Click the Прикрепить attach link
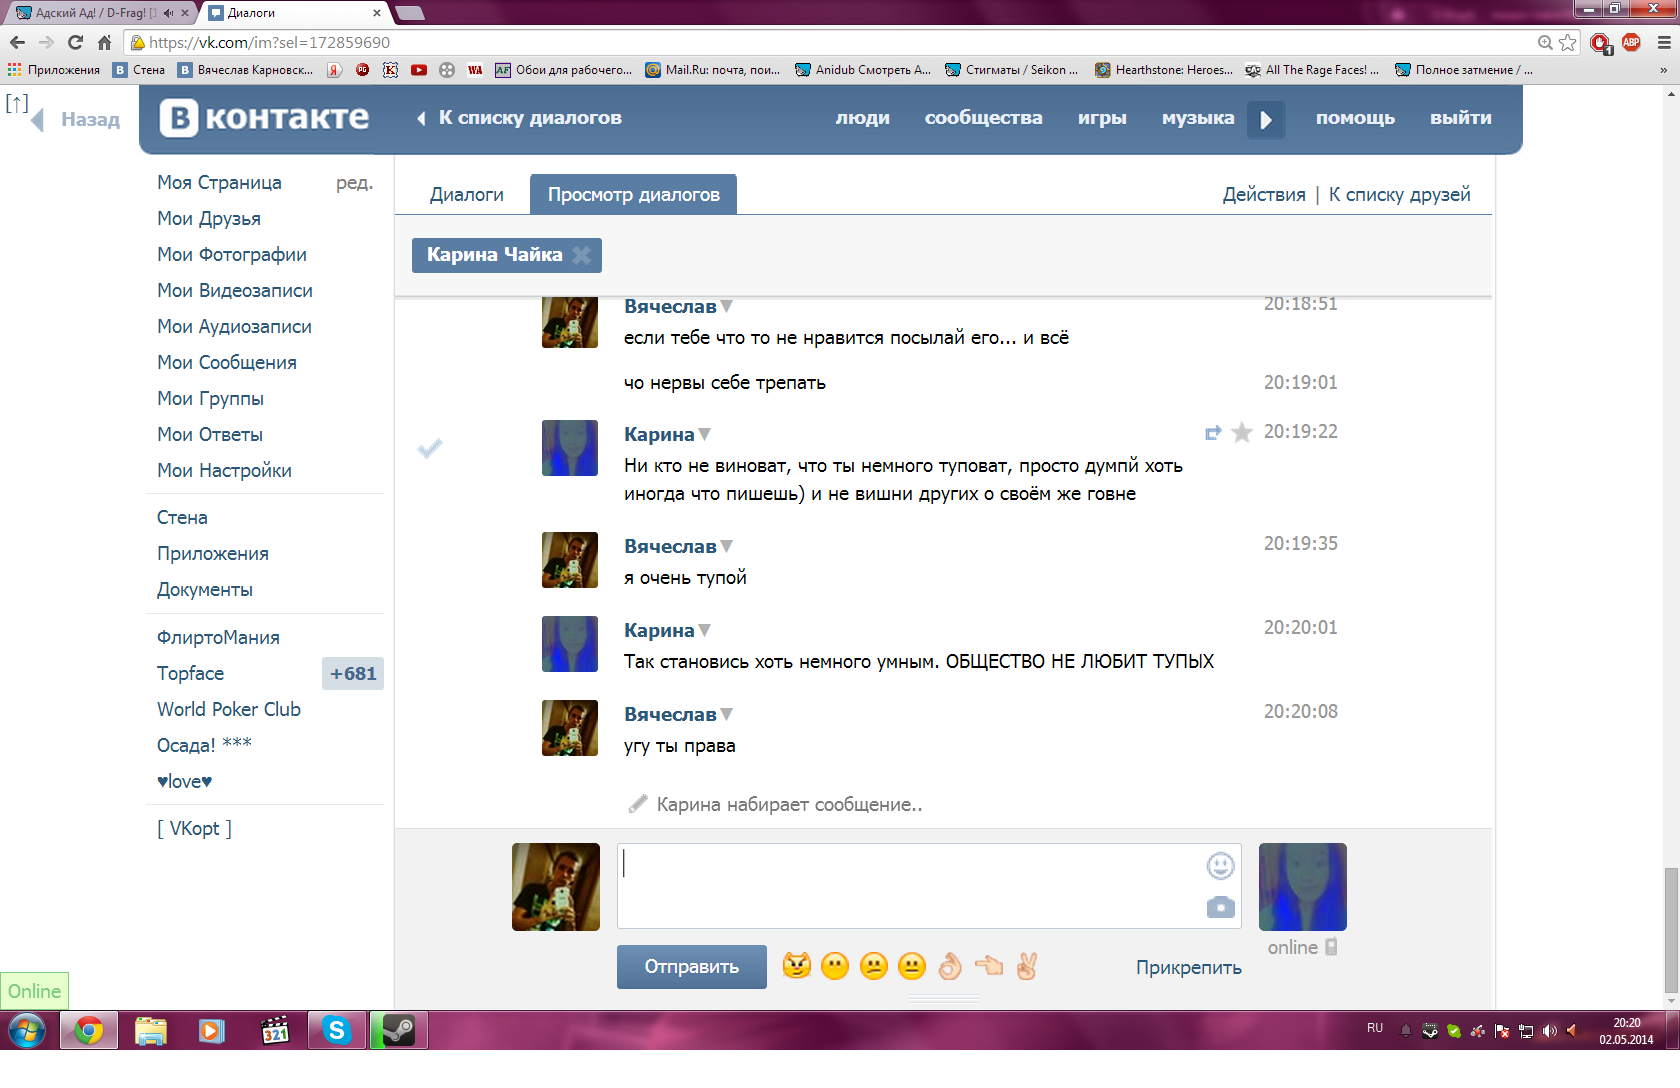Viewport: 1680px width, 1088px height. [1189, 967]
